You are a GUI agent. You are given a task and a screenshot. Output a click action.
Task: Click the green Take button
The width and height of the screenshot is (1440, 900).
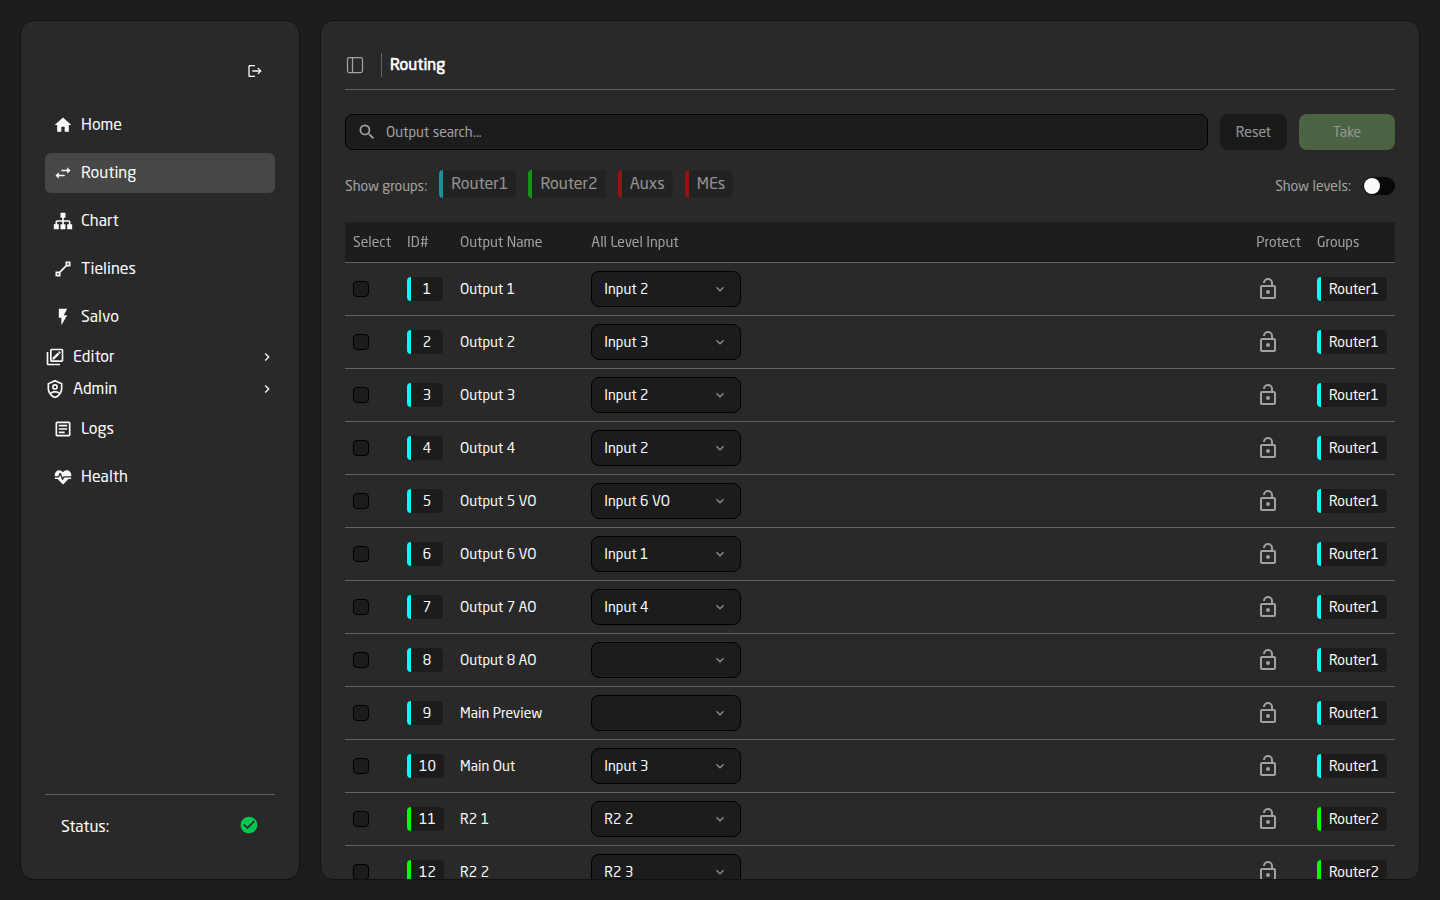point(1347,132)
